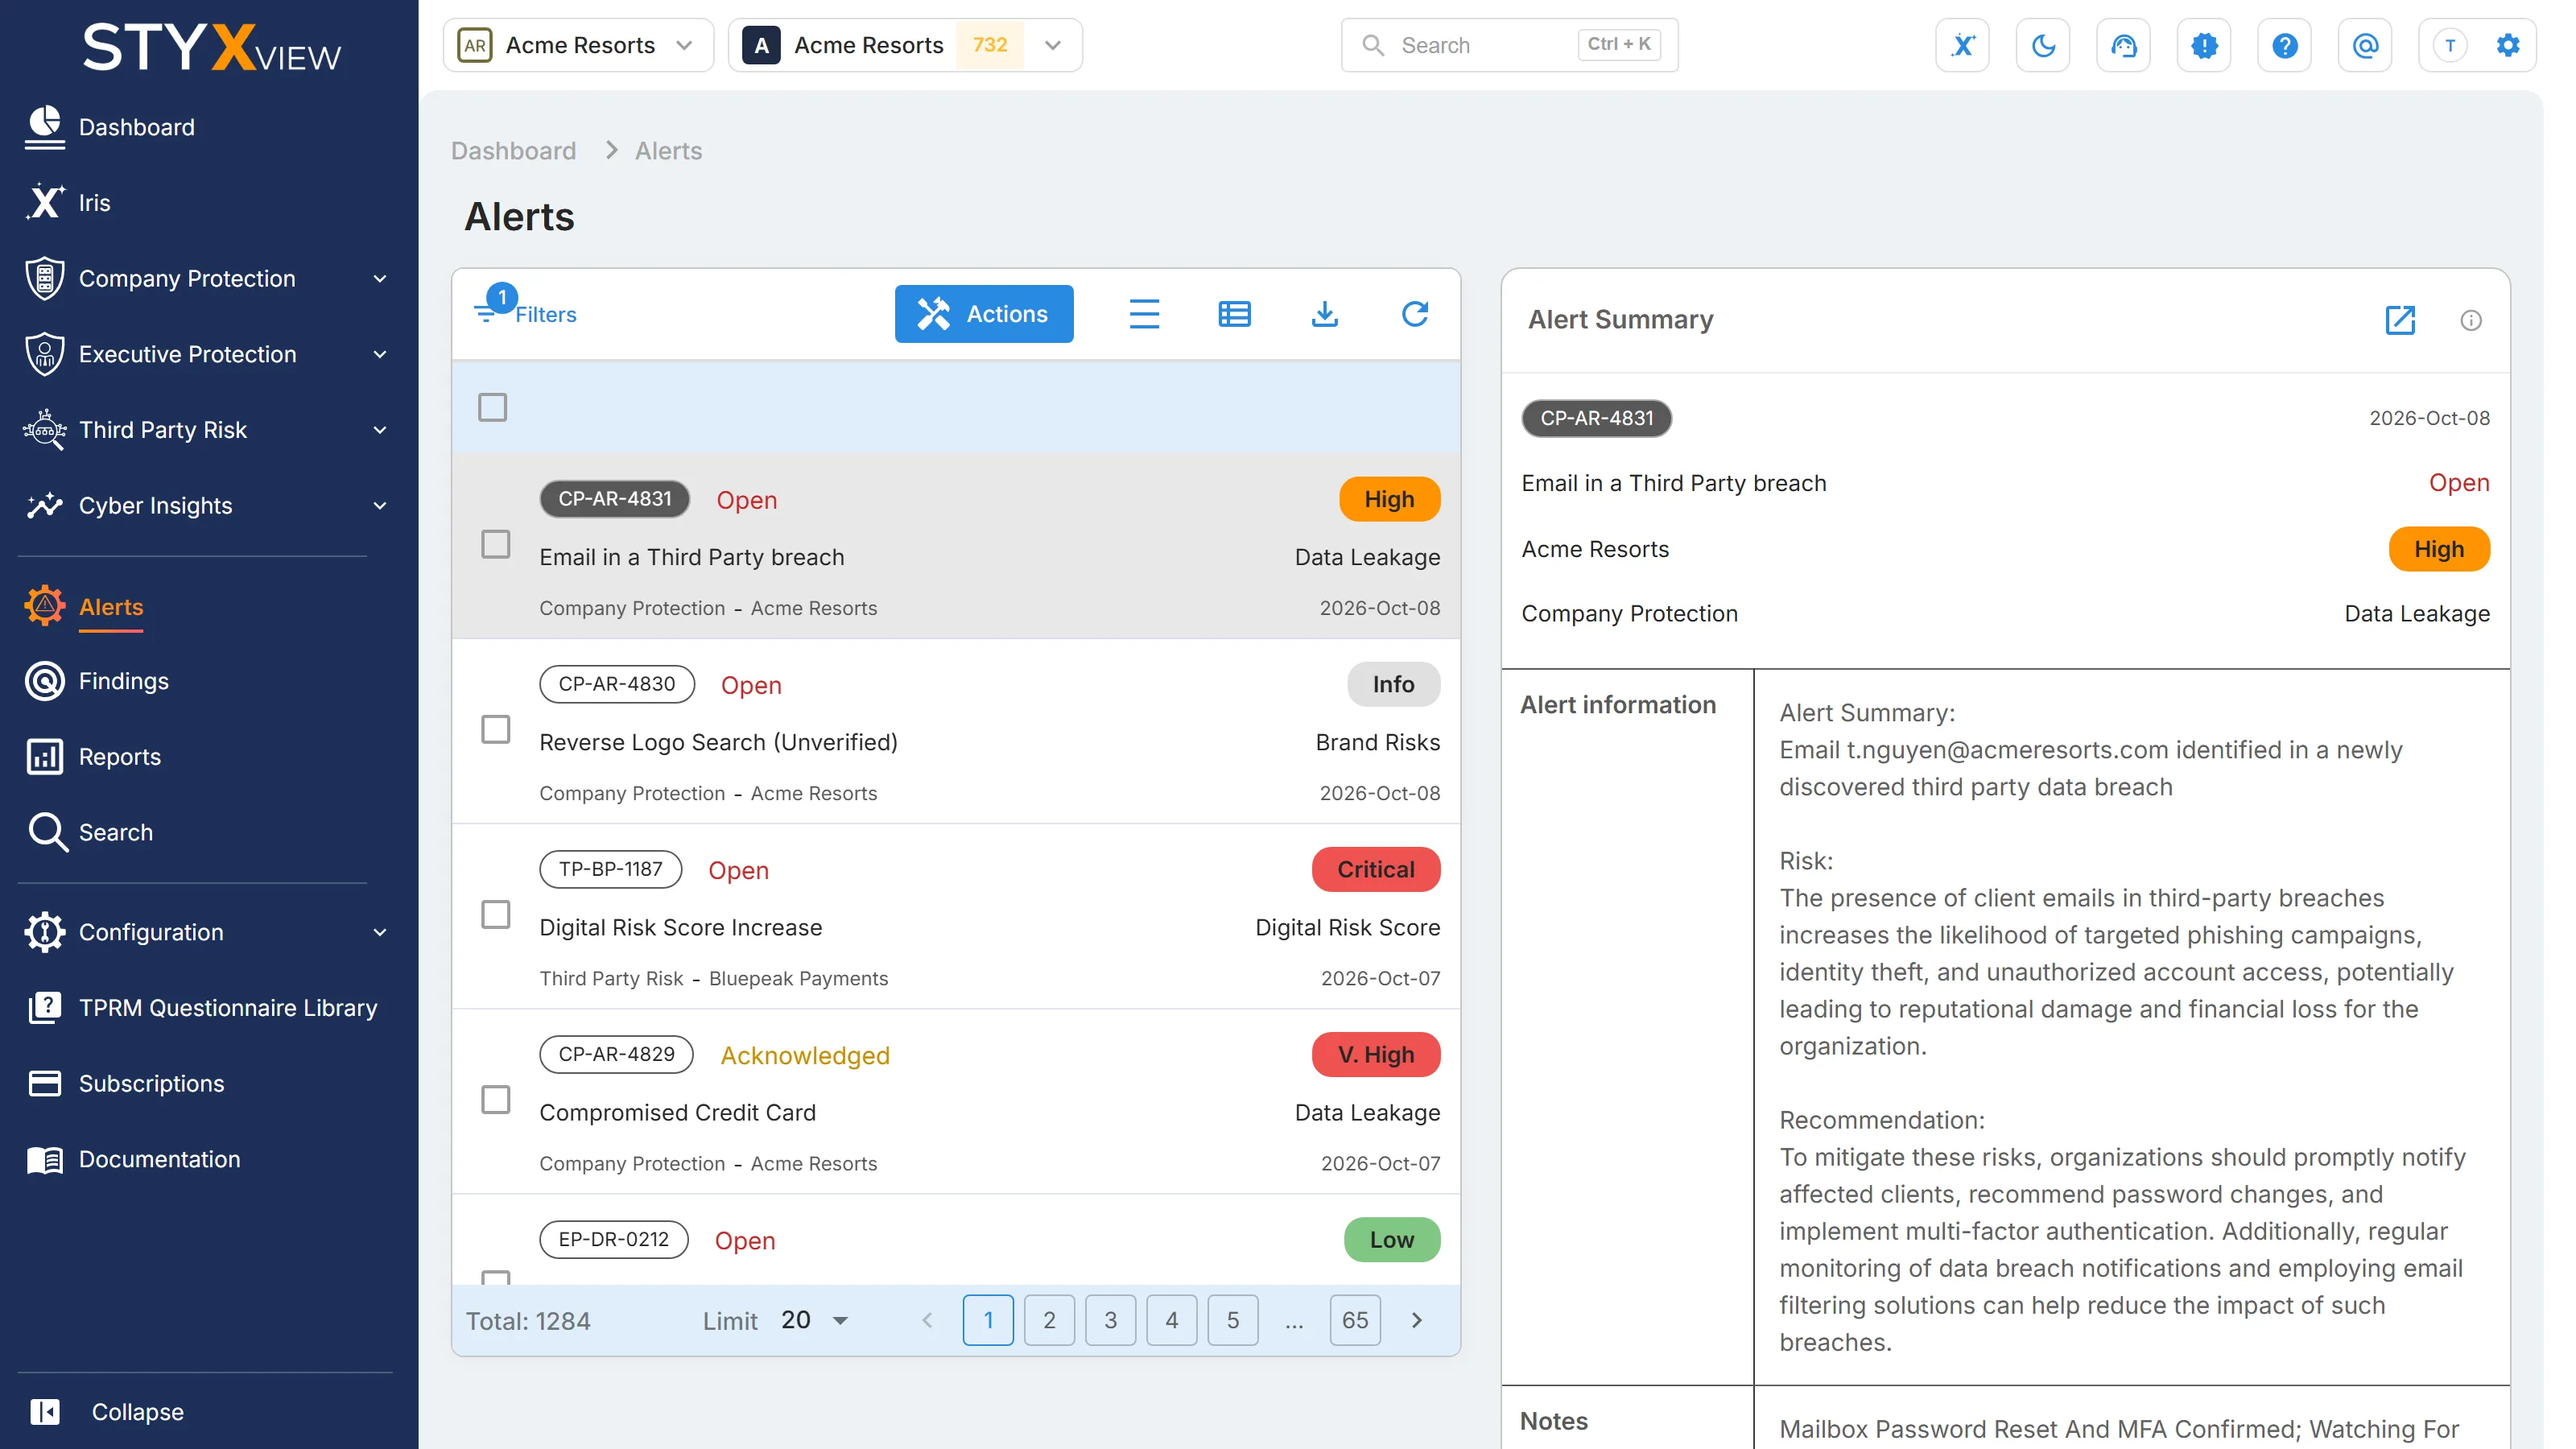This screenshot has width=2576, height=1449.
Task: Check the CP-AR-4830 alert checkbox
Action: pos(495,729)
